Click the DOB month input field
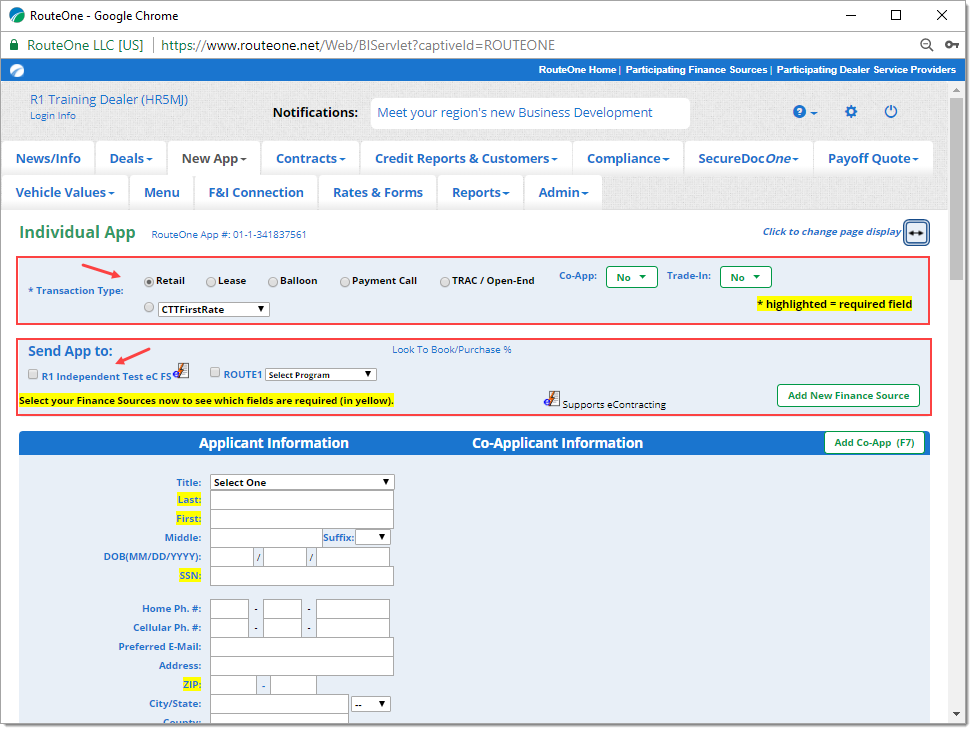Viewport: 973px width, 731px height. click(232, 557)
